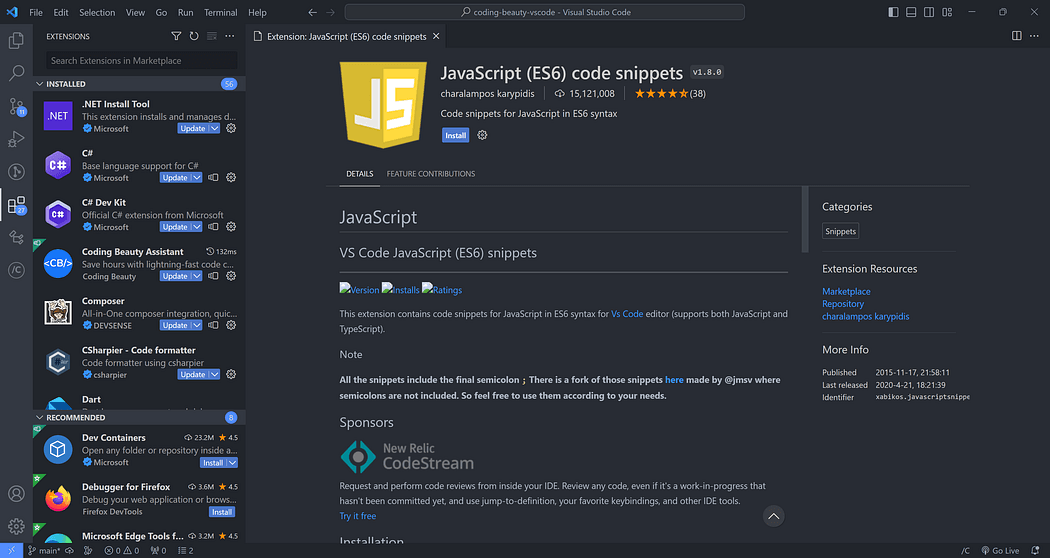Open the Repository resource link
Viewport: 1050px width, 558px height.
(843, 303)
